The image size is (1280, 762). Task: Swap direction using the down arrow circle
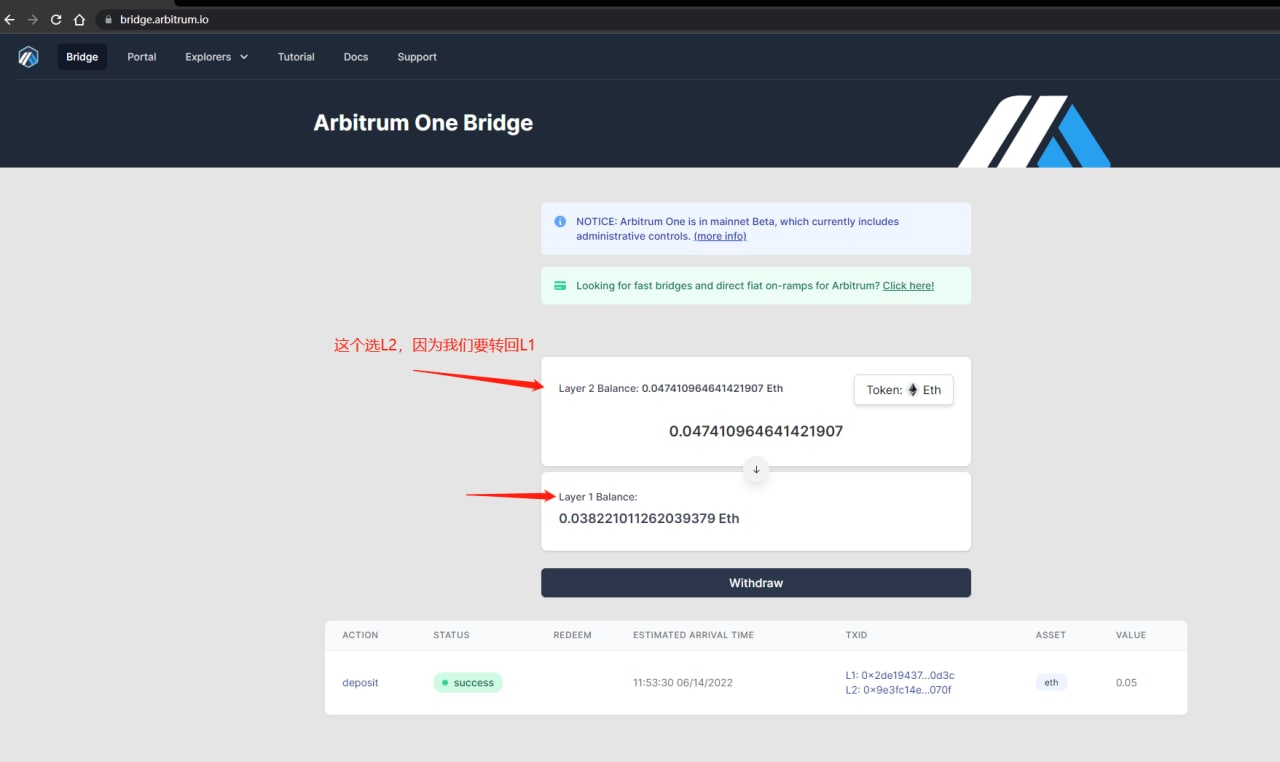pos(756,469)
